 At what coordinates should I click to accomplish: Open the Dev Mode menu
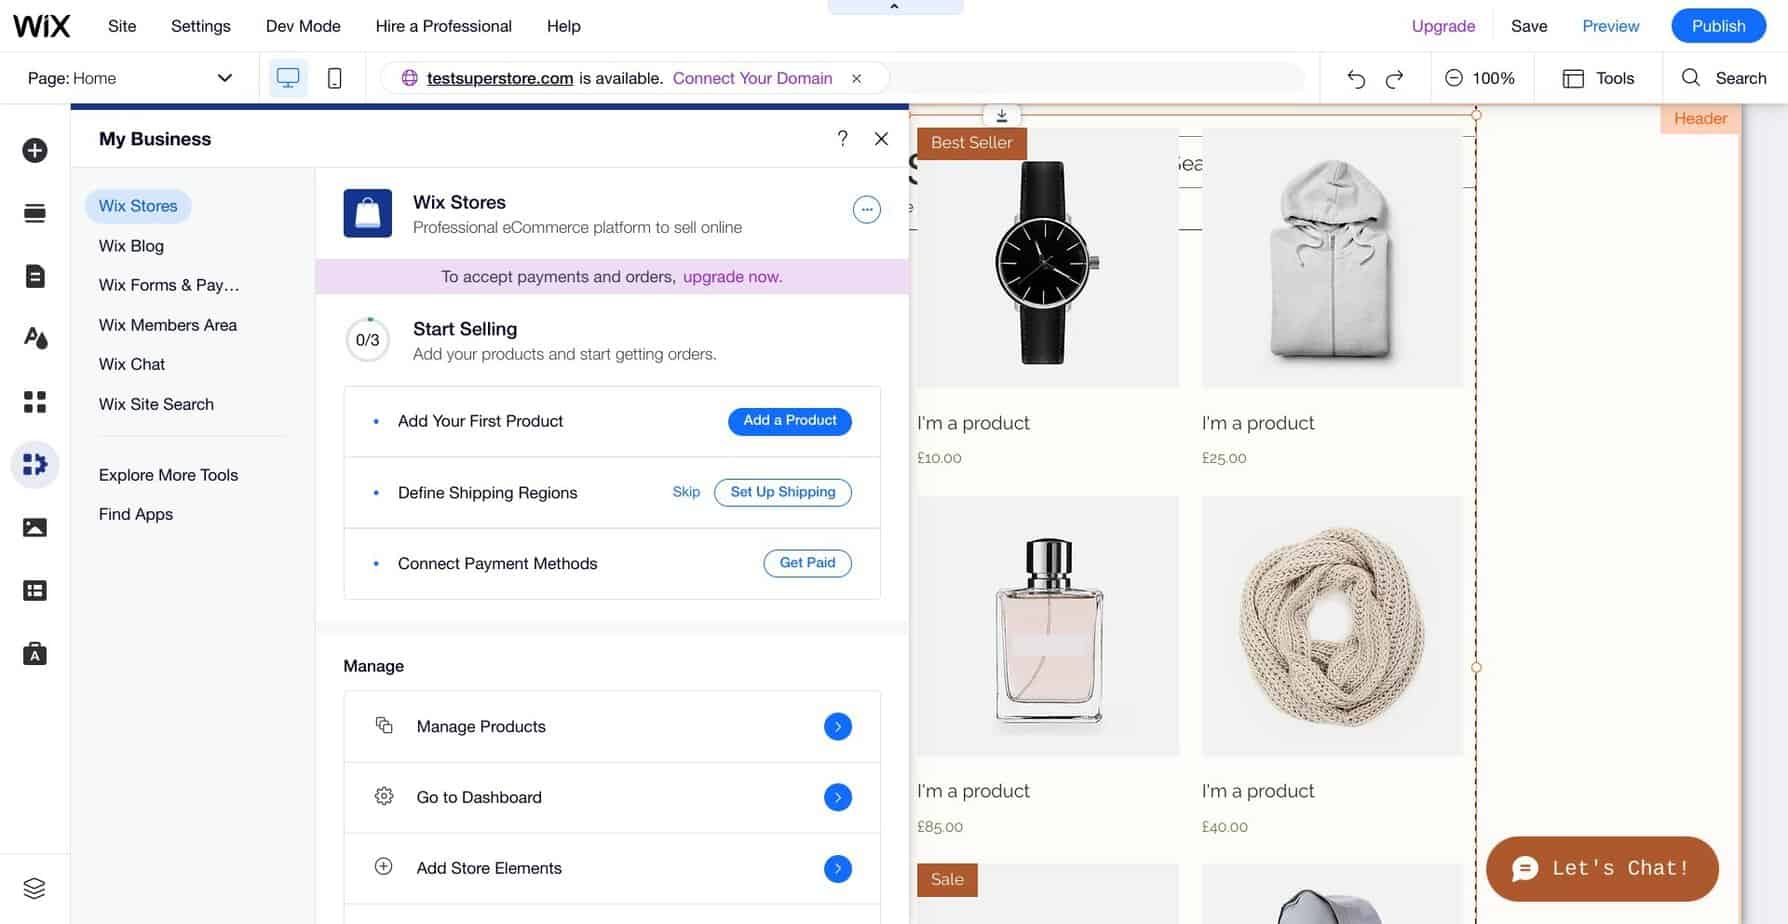tap(303, 26)
